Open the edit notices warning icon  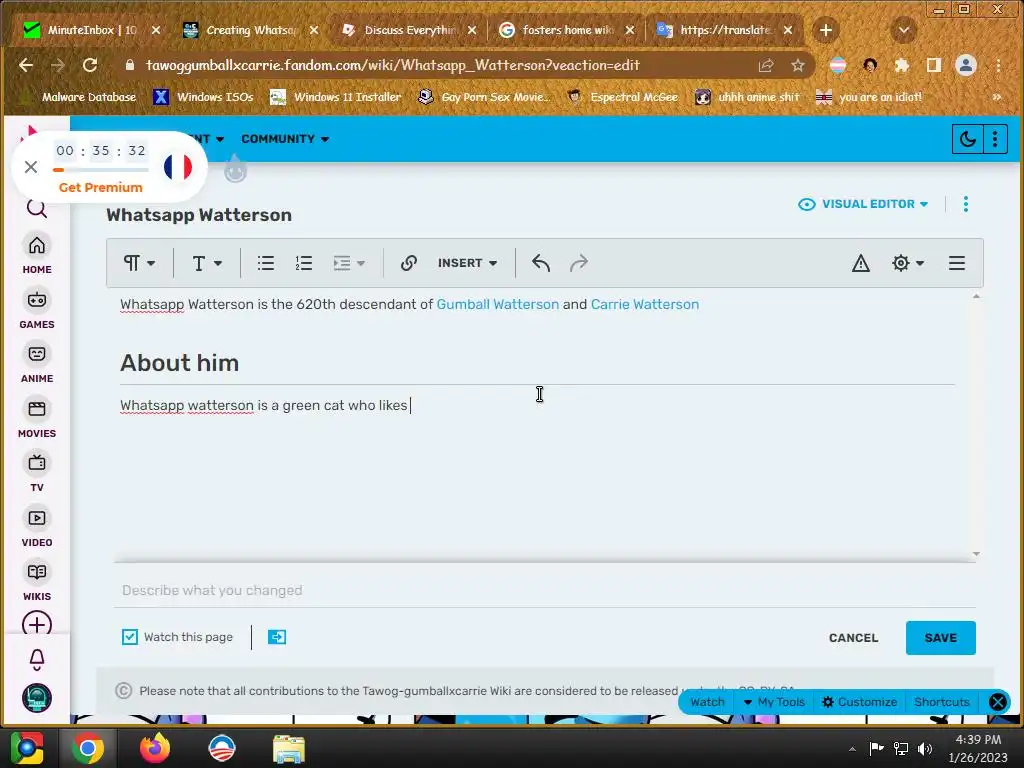tap(861, 263)
